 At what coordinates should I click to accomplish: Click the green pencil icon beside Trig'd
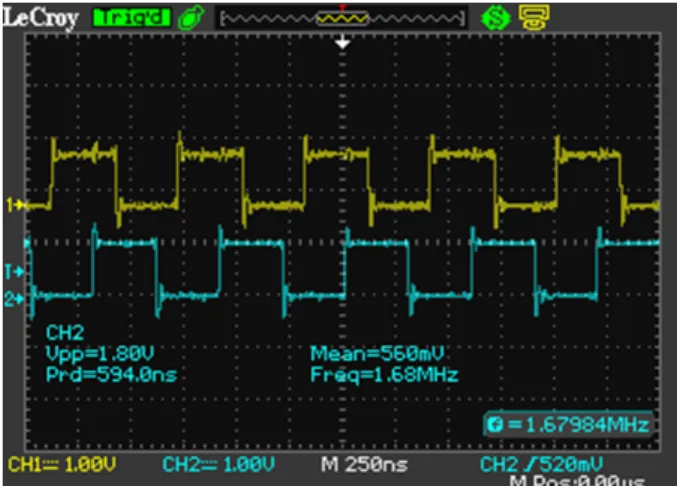point(191,18)
